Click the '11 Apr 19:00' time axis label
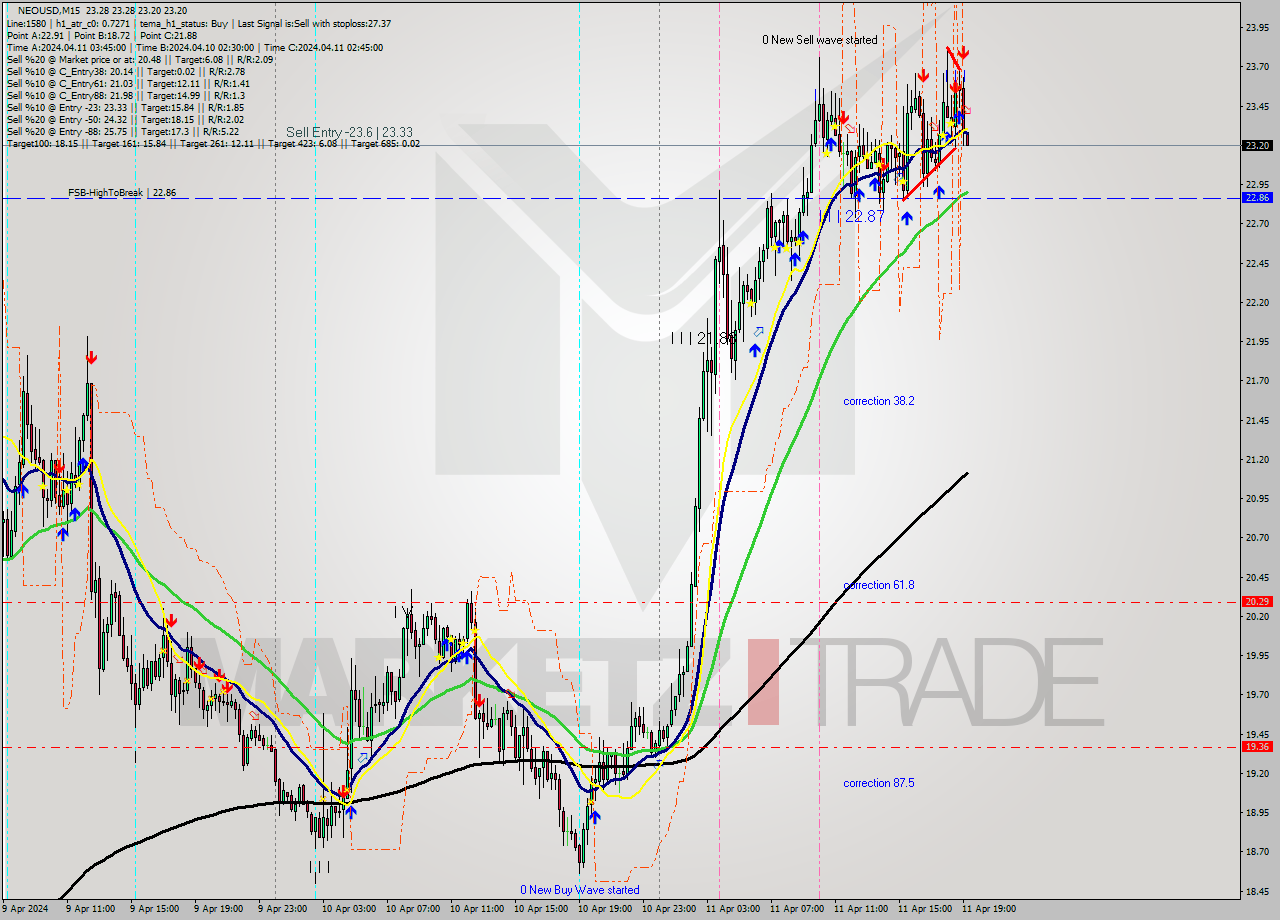Viewport: 1280px width, 920px height. click(989, 909)
